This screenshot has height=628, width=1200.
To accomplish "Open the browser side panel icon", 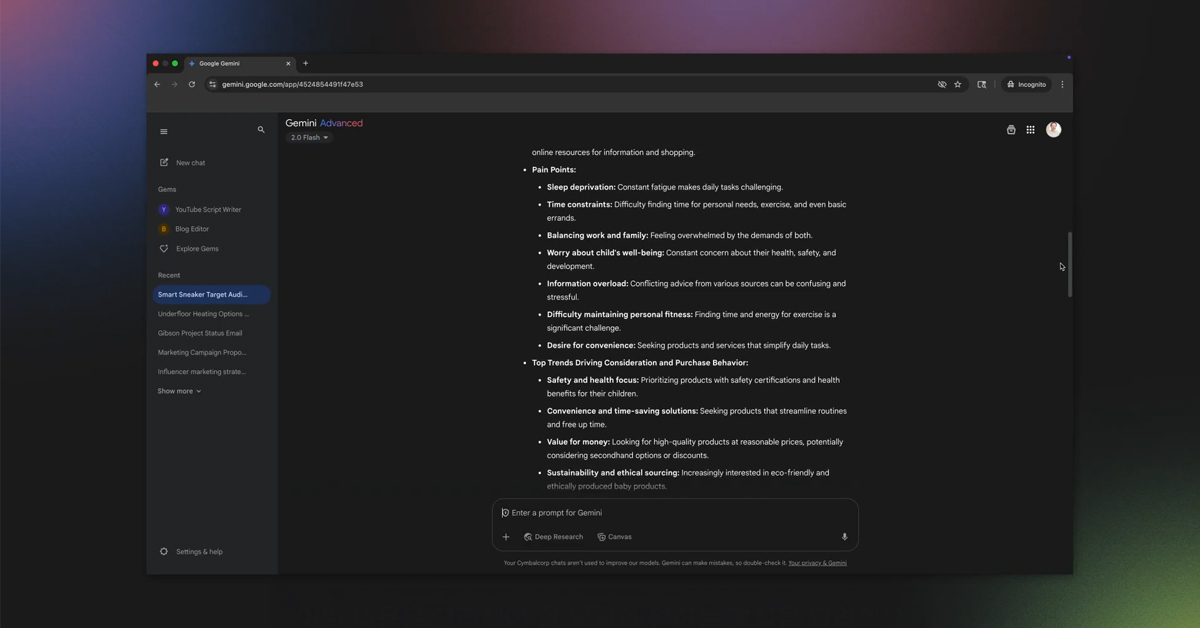I will pyautogui.click(x=982, y=85).
